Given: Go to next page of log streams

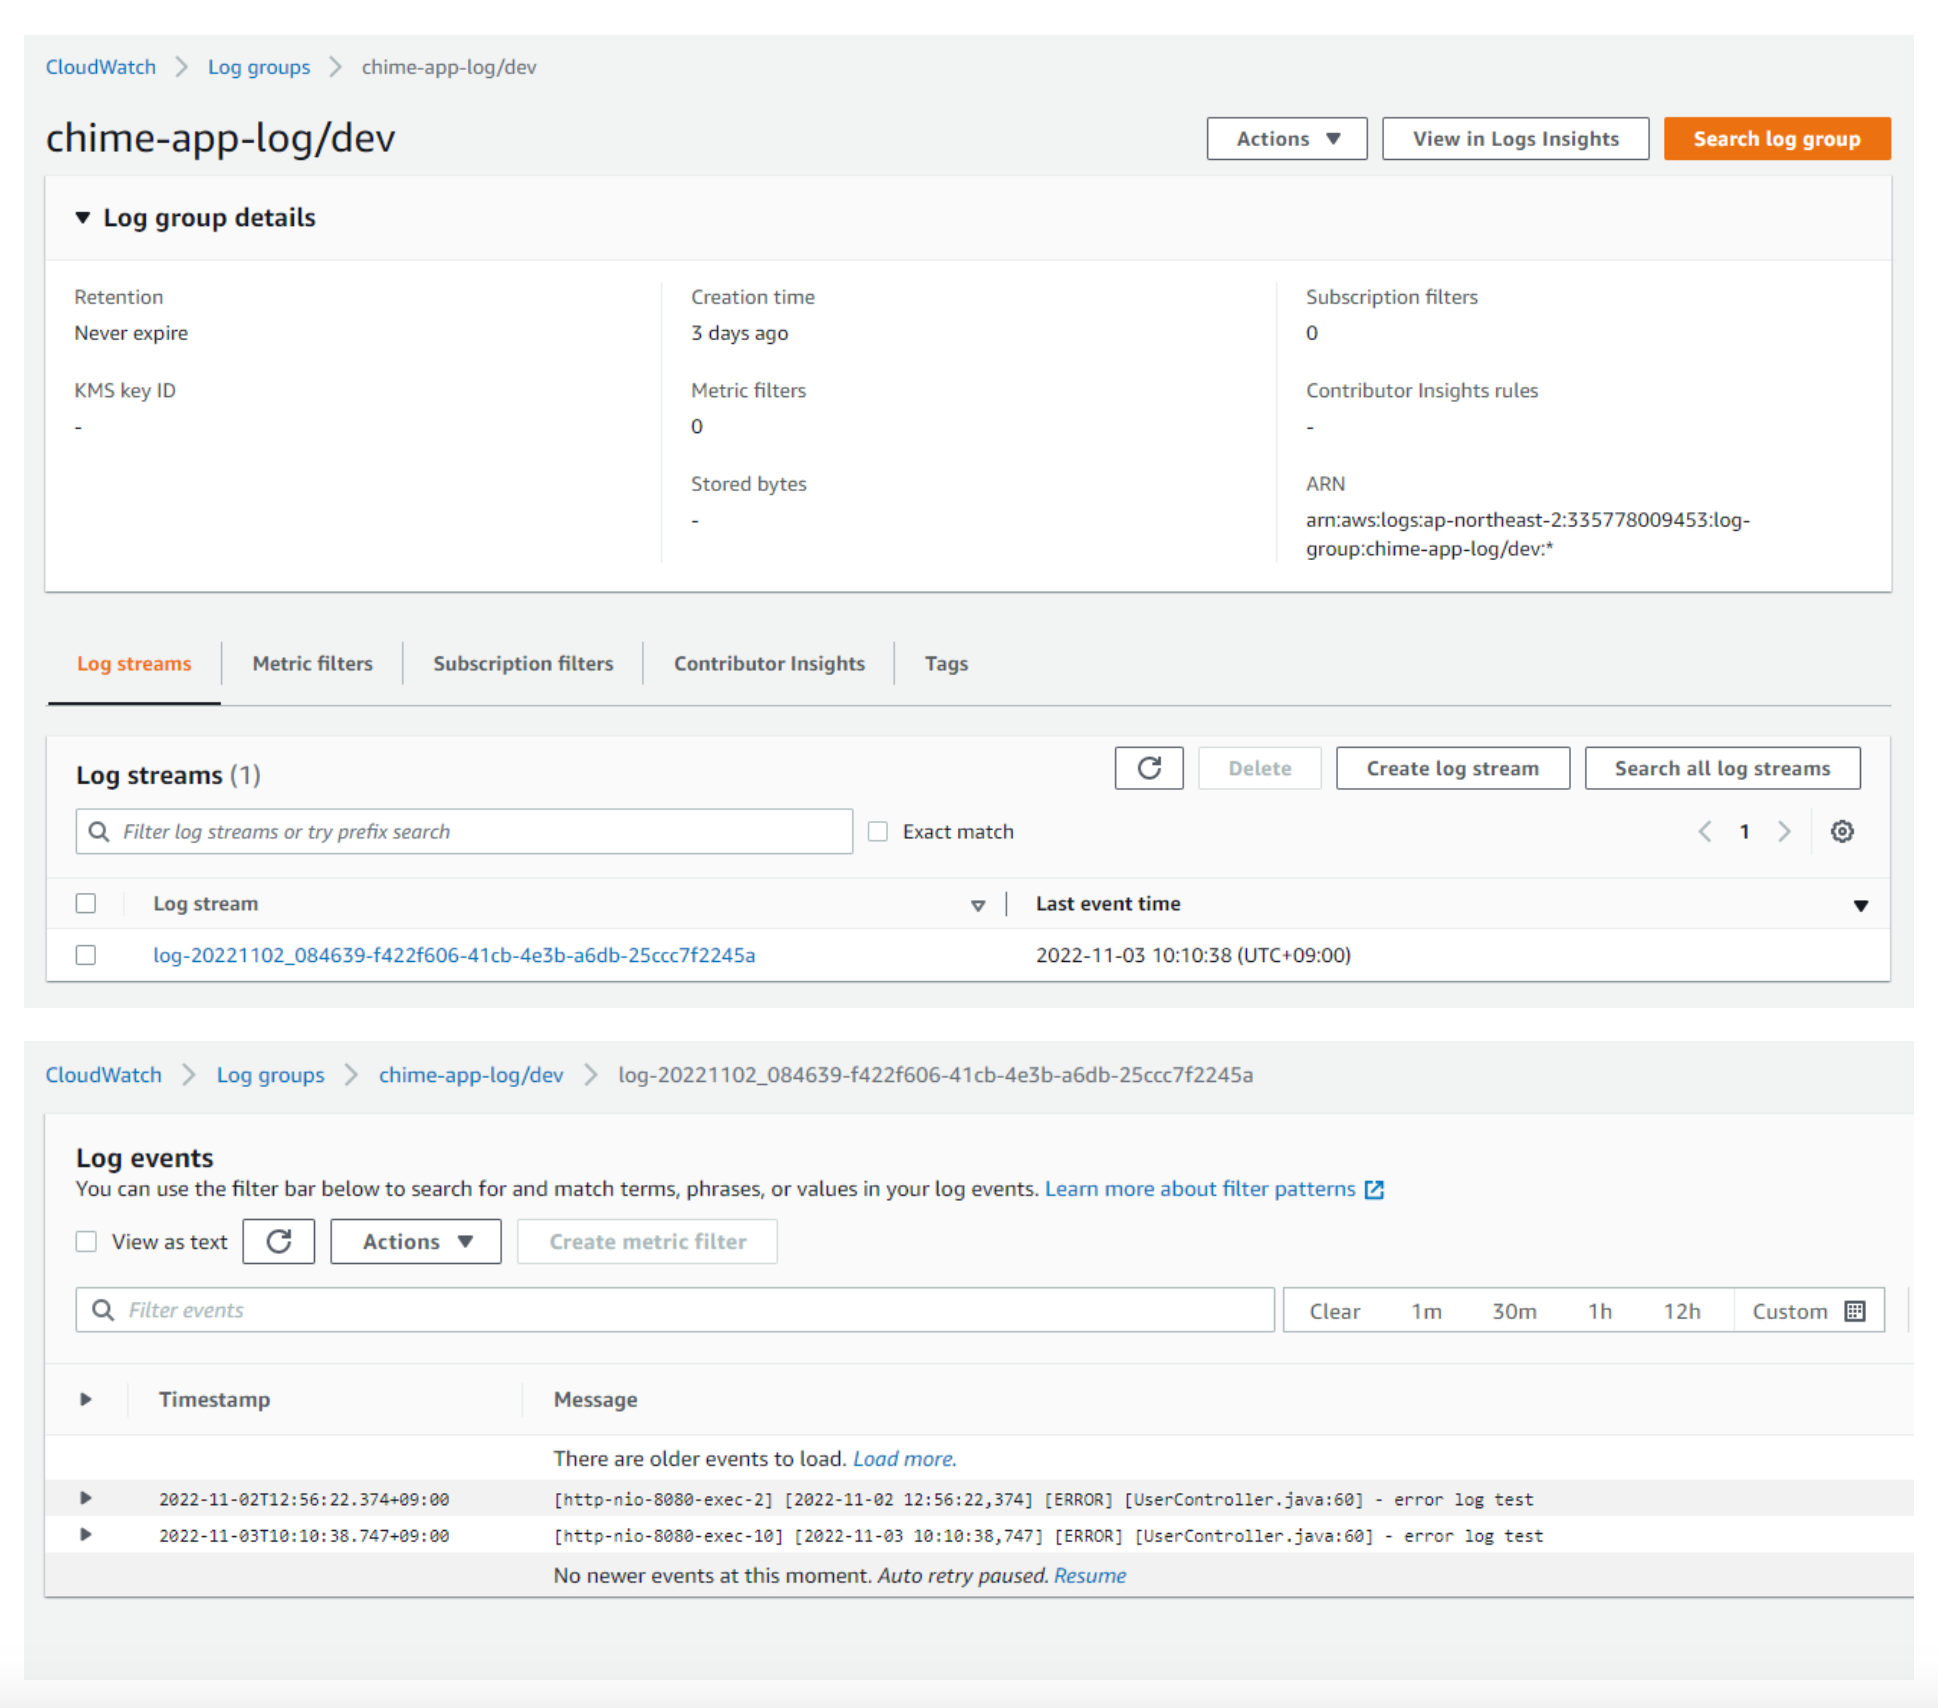Looking at the screenshot, I should [x=1784, y=831].
